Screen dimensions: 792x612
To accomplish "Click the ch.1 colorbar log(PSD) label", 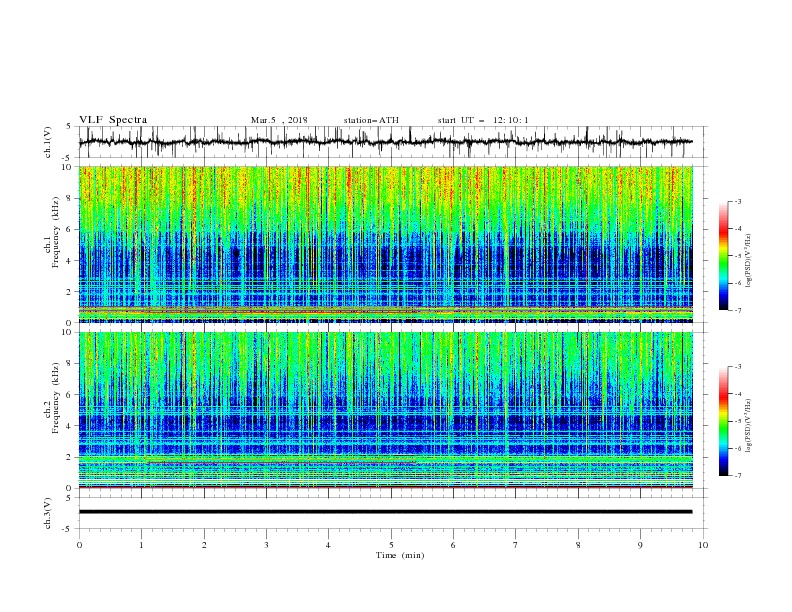I will [749, 261].
